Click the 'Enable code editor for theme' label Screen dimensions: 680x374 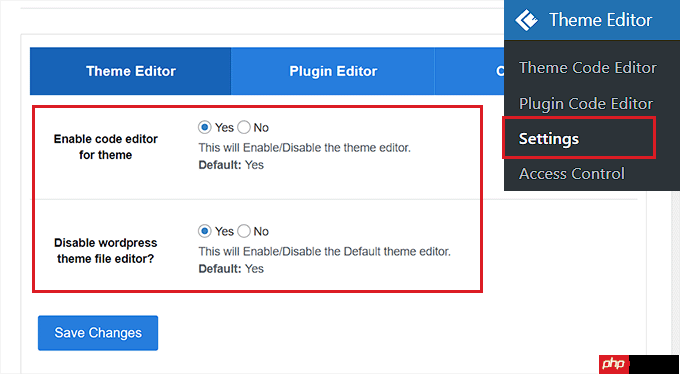pos(105,147)
